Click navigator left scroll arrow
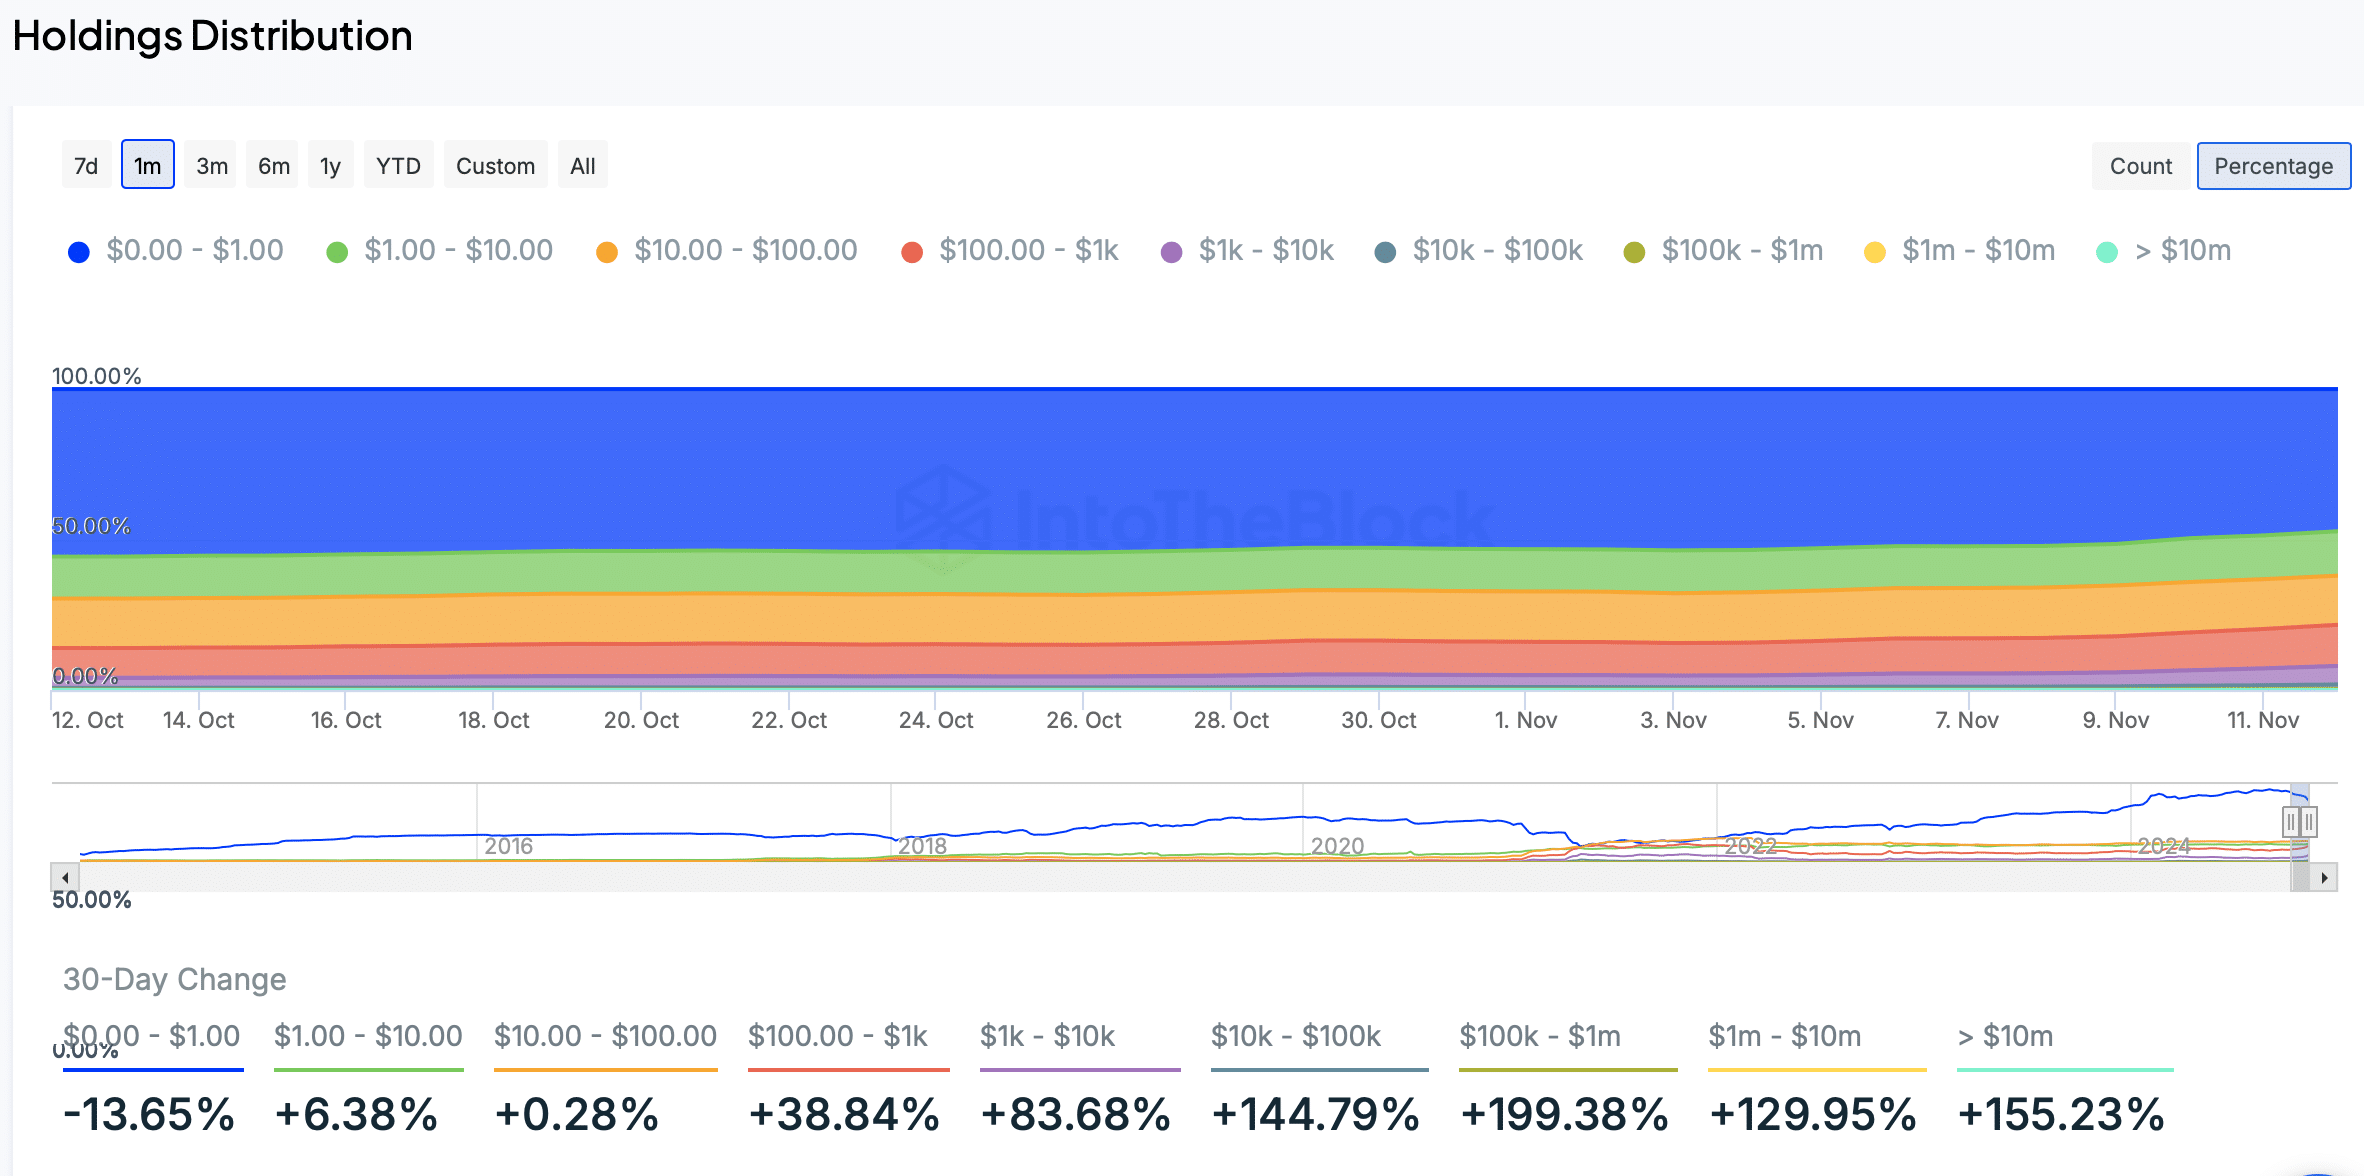Viewport: 2364px width, 1176px height. pyautogui.click(x=65, y=878)
